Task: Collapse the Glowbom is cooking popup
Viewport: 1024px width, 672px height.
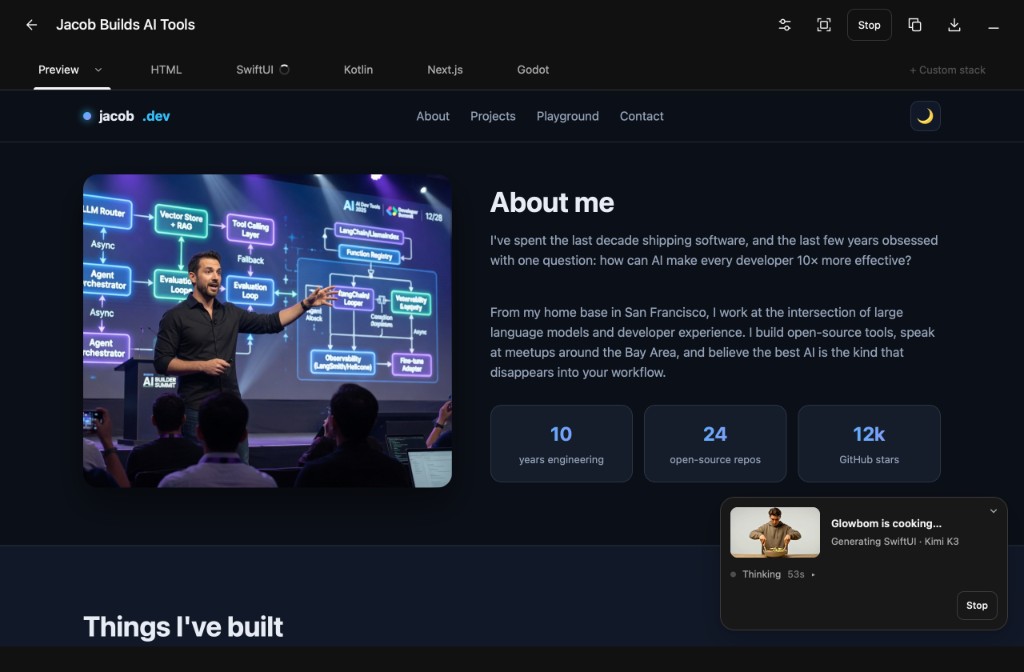Action: tap(993, 511)
